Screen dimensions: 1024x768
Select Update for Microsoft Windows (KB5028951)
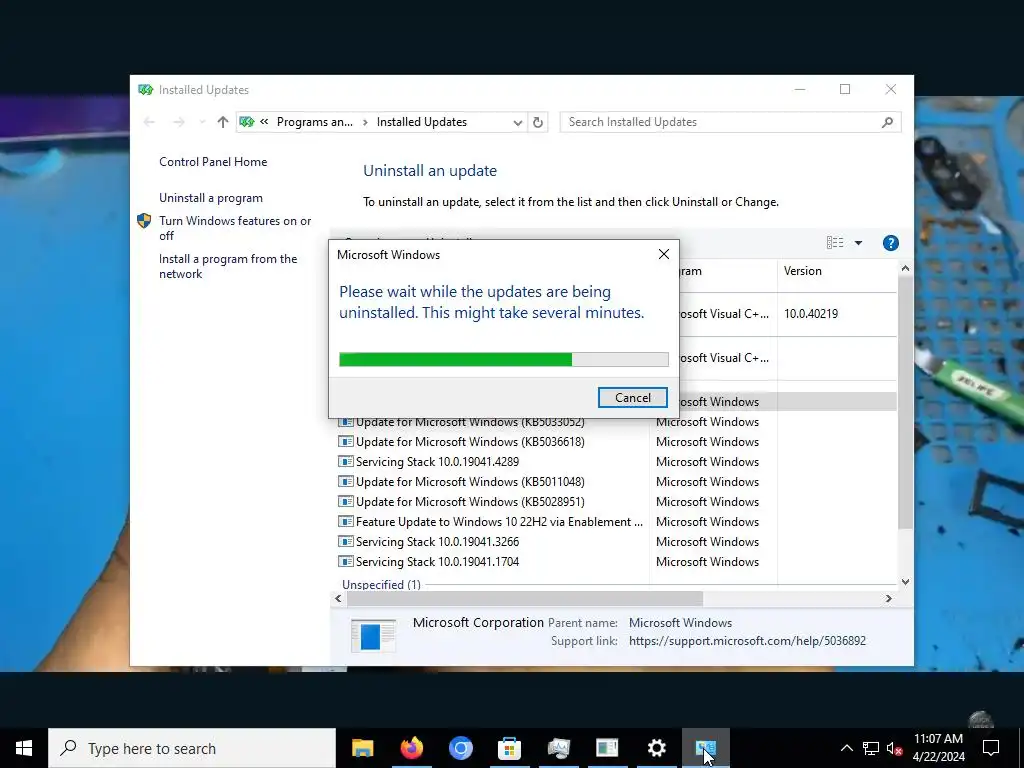(470, 502)
